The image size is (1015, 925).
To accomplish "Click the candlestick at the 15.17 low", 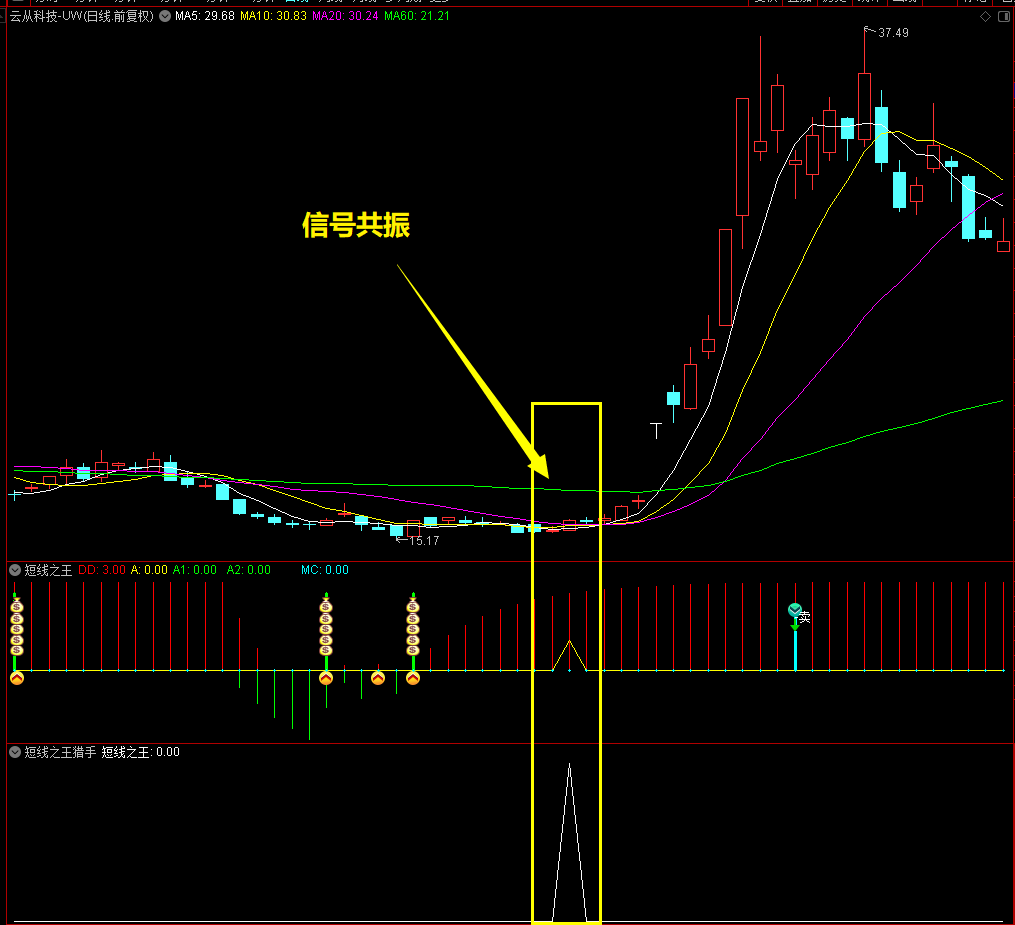I will (x=396, y=531).
